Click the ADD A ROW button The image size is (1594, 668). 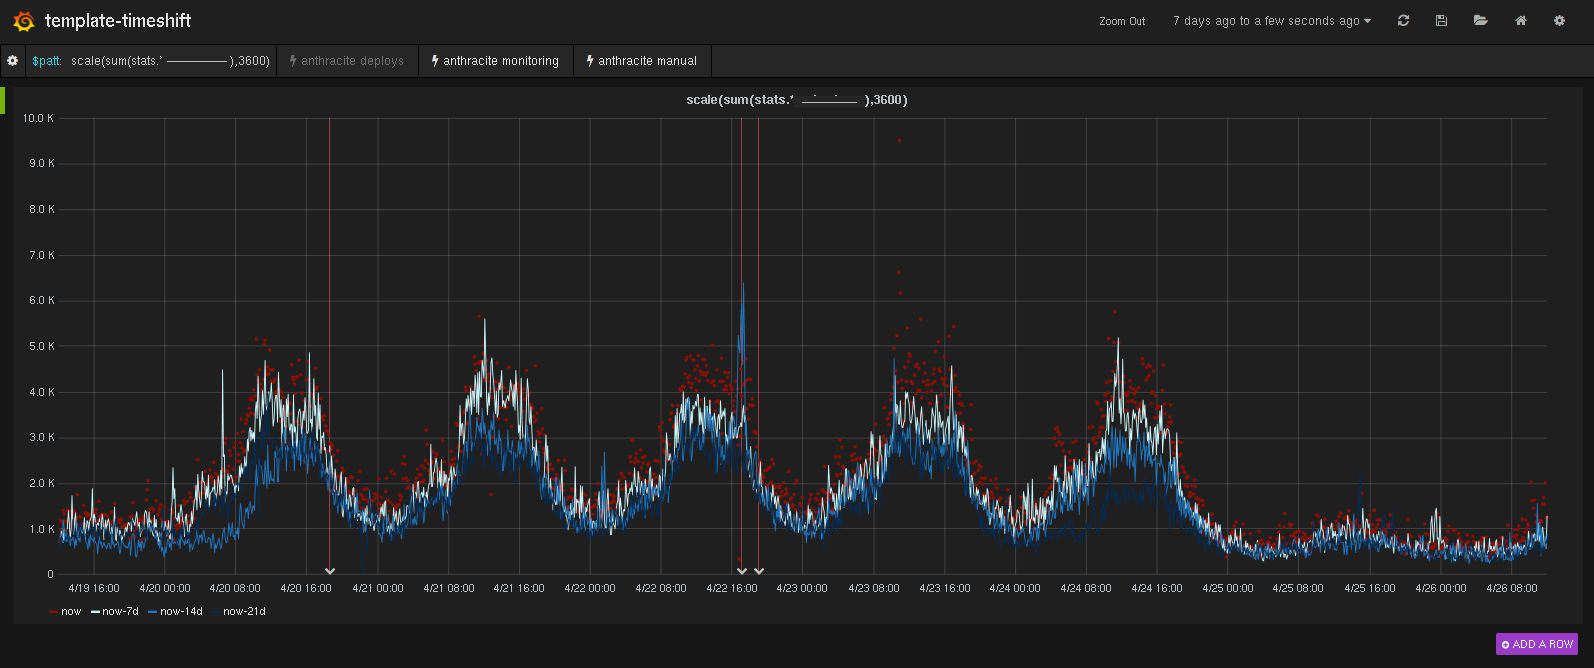(1536, 644)
